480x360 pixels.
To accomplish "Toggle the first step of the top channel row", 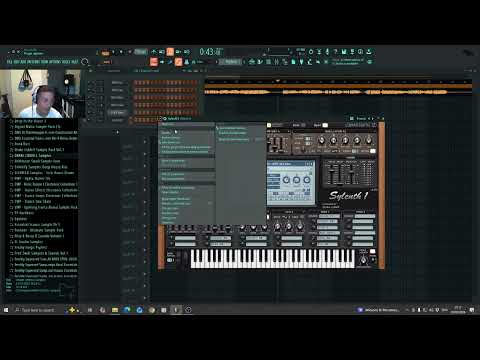I will (136, 82).
